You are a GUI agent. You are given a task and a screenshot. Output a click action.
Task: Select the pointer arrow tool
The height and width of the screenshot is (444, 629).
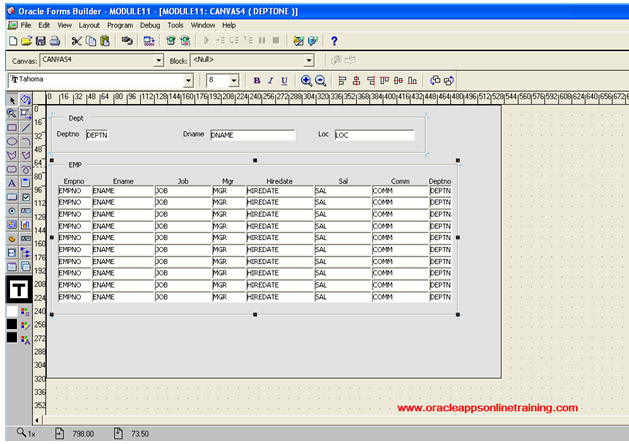(x=12, y=100)
